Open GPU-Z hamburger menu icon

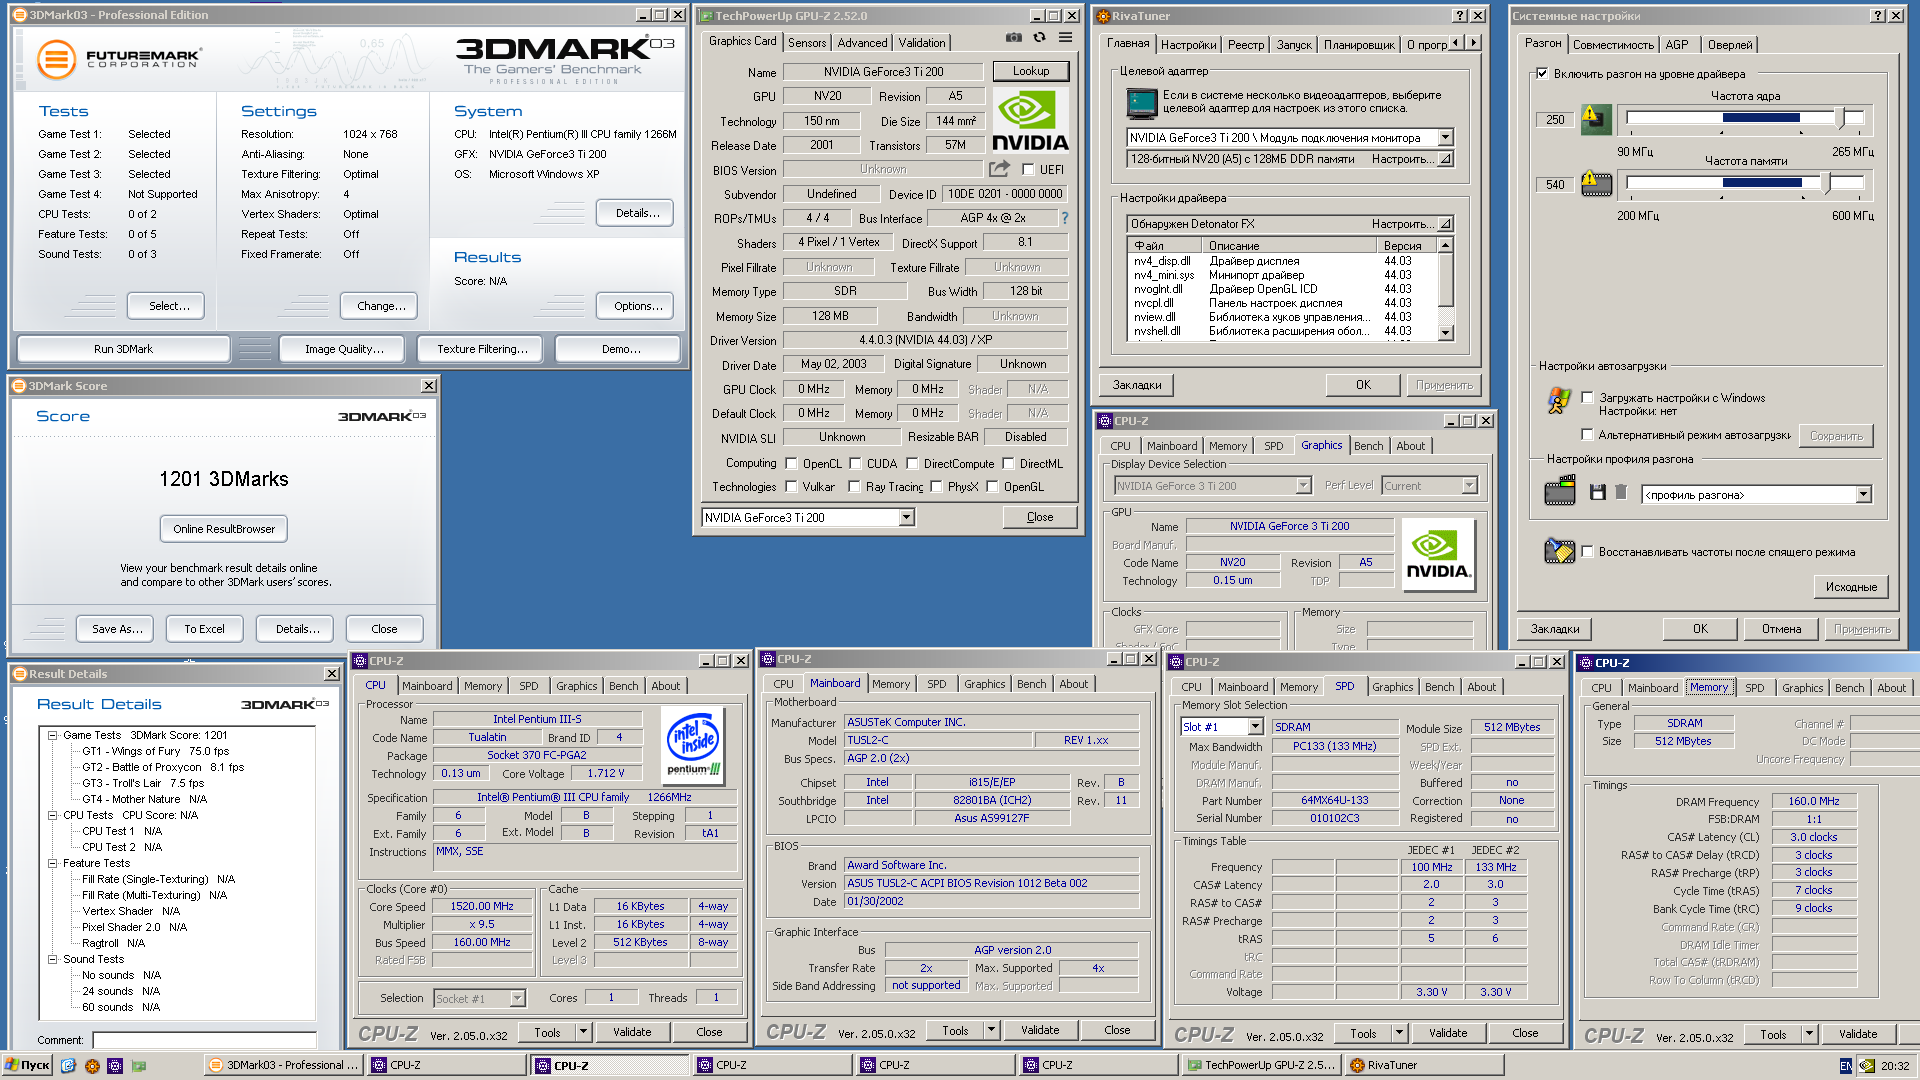pos(1066,38)
